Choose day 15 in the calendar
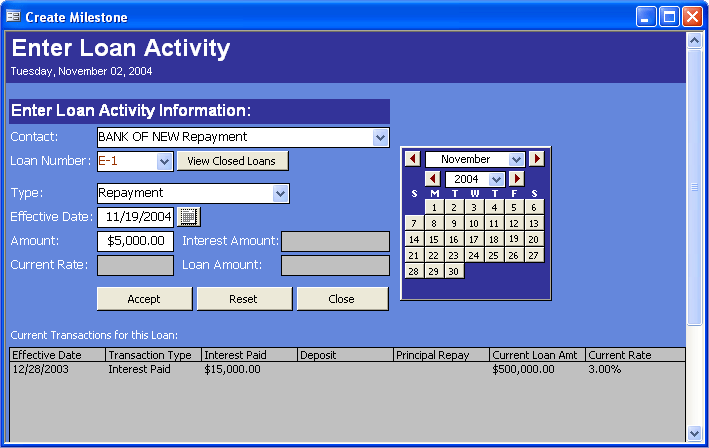 (x=434, y=240)
